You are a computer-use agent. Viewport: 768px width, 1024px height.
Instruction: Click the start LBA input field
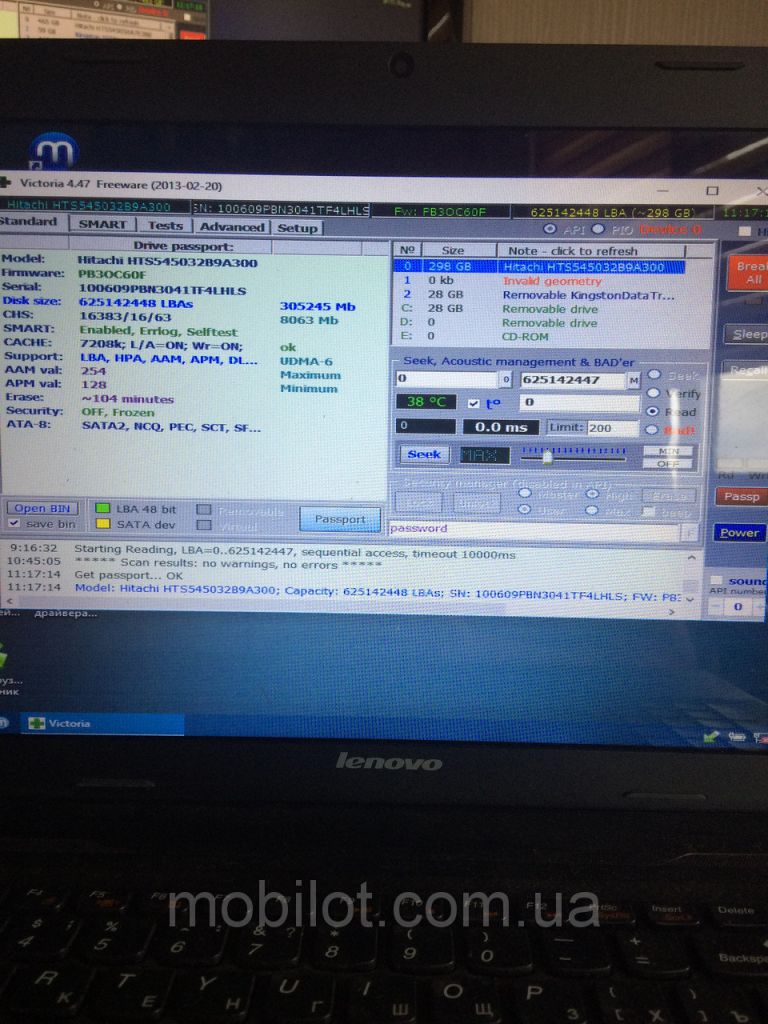[x=447, y=379]
